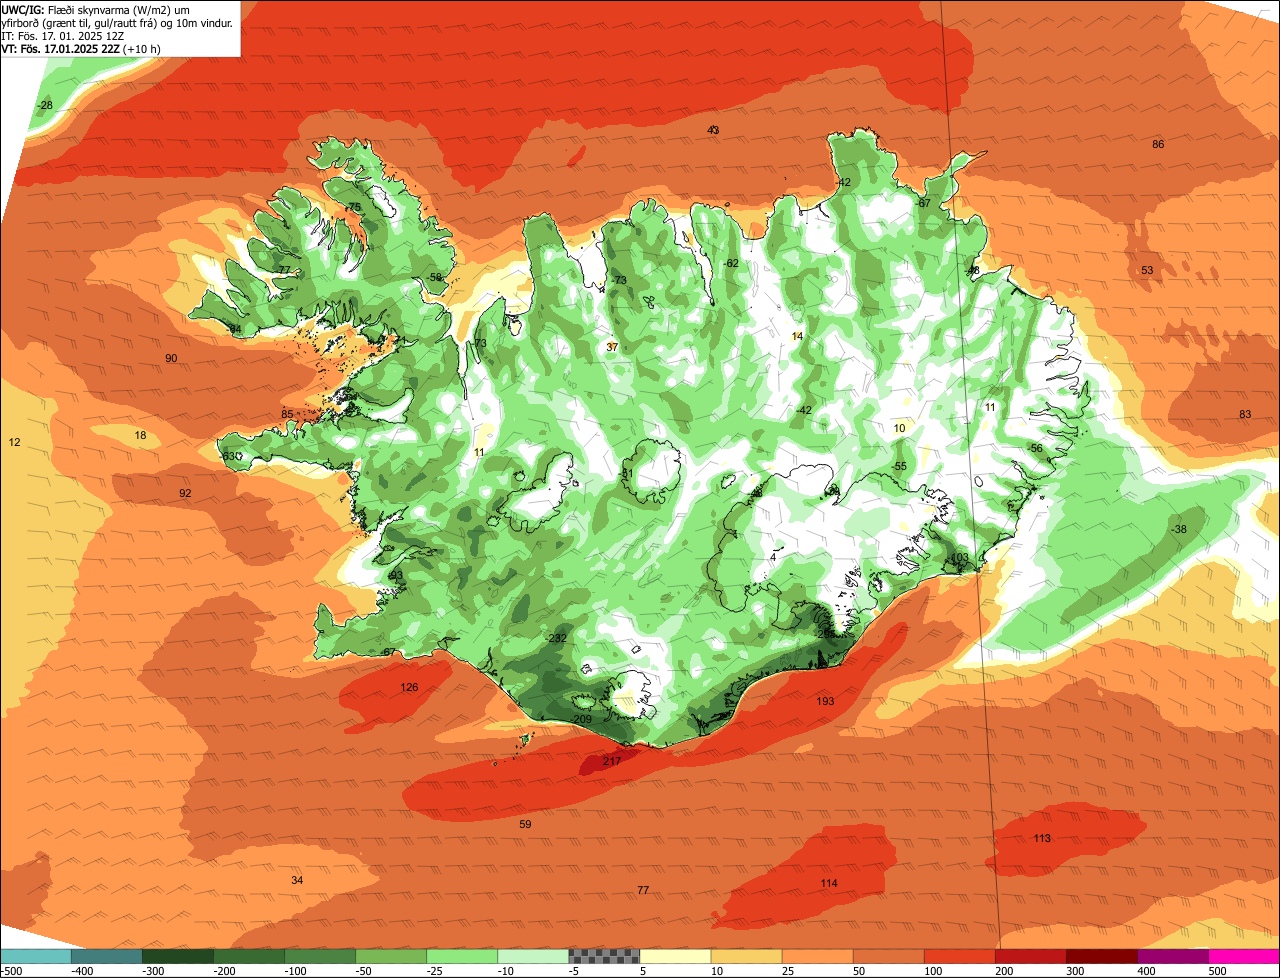
Task: Click the '100' label on the legend scale
Action: tap(931, 971)
